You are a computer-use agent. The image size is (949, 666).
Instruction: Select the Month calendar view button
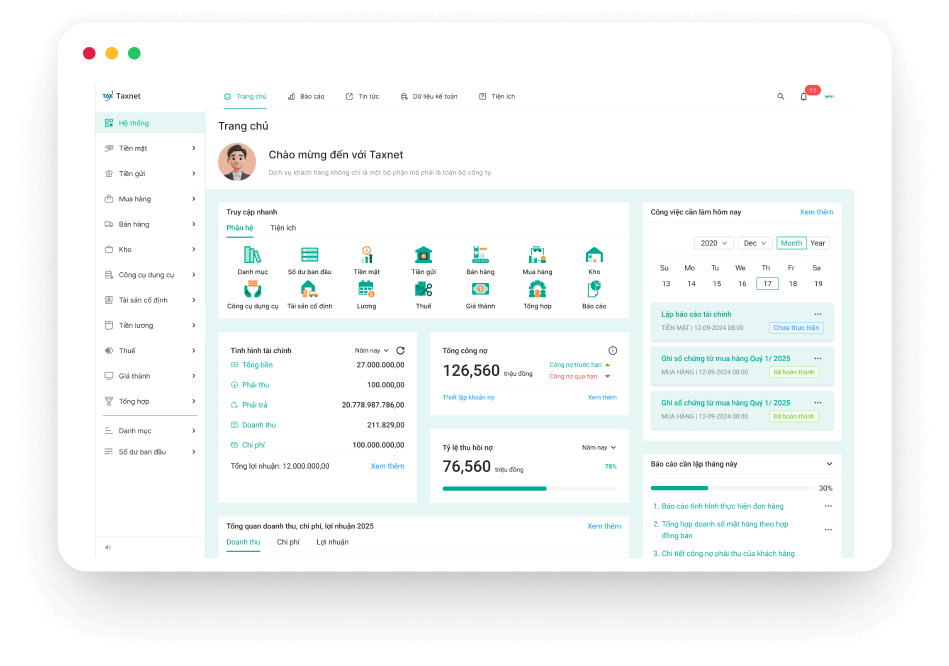tap(791, 243)
